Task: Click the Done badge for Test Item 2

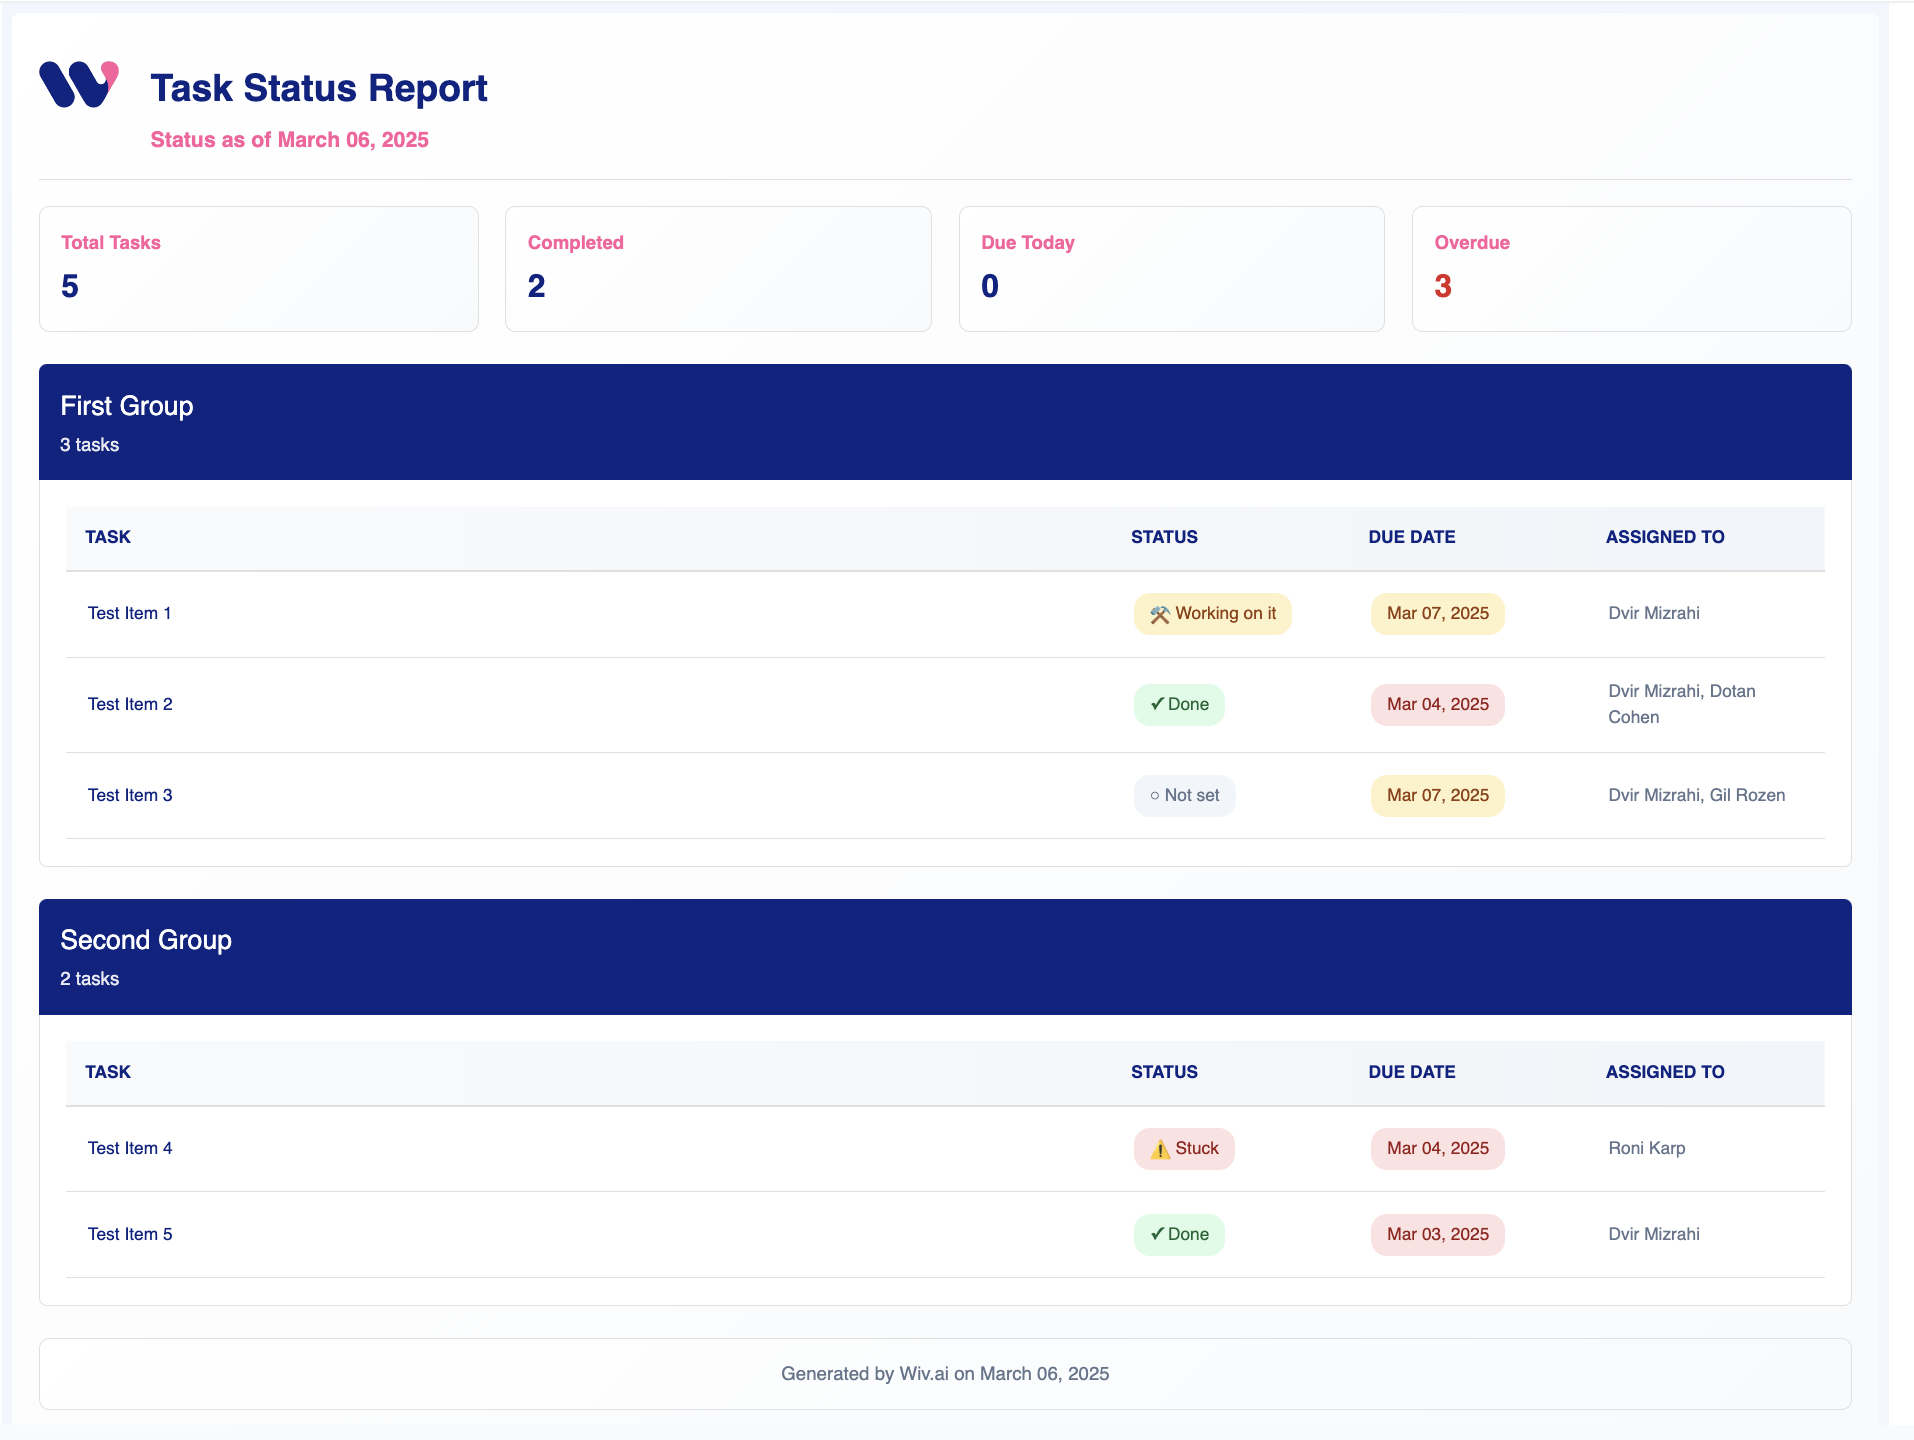Action: pyautogui.click(x=1179, y=705)
